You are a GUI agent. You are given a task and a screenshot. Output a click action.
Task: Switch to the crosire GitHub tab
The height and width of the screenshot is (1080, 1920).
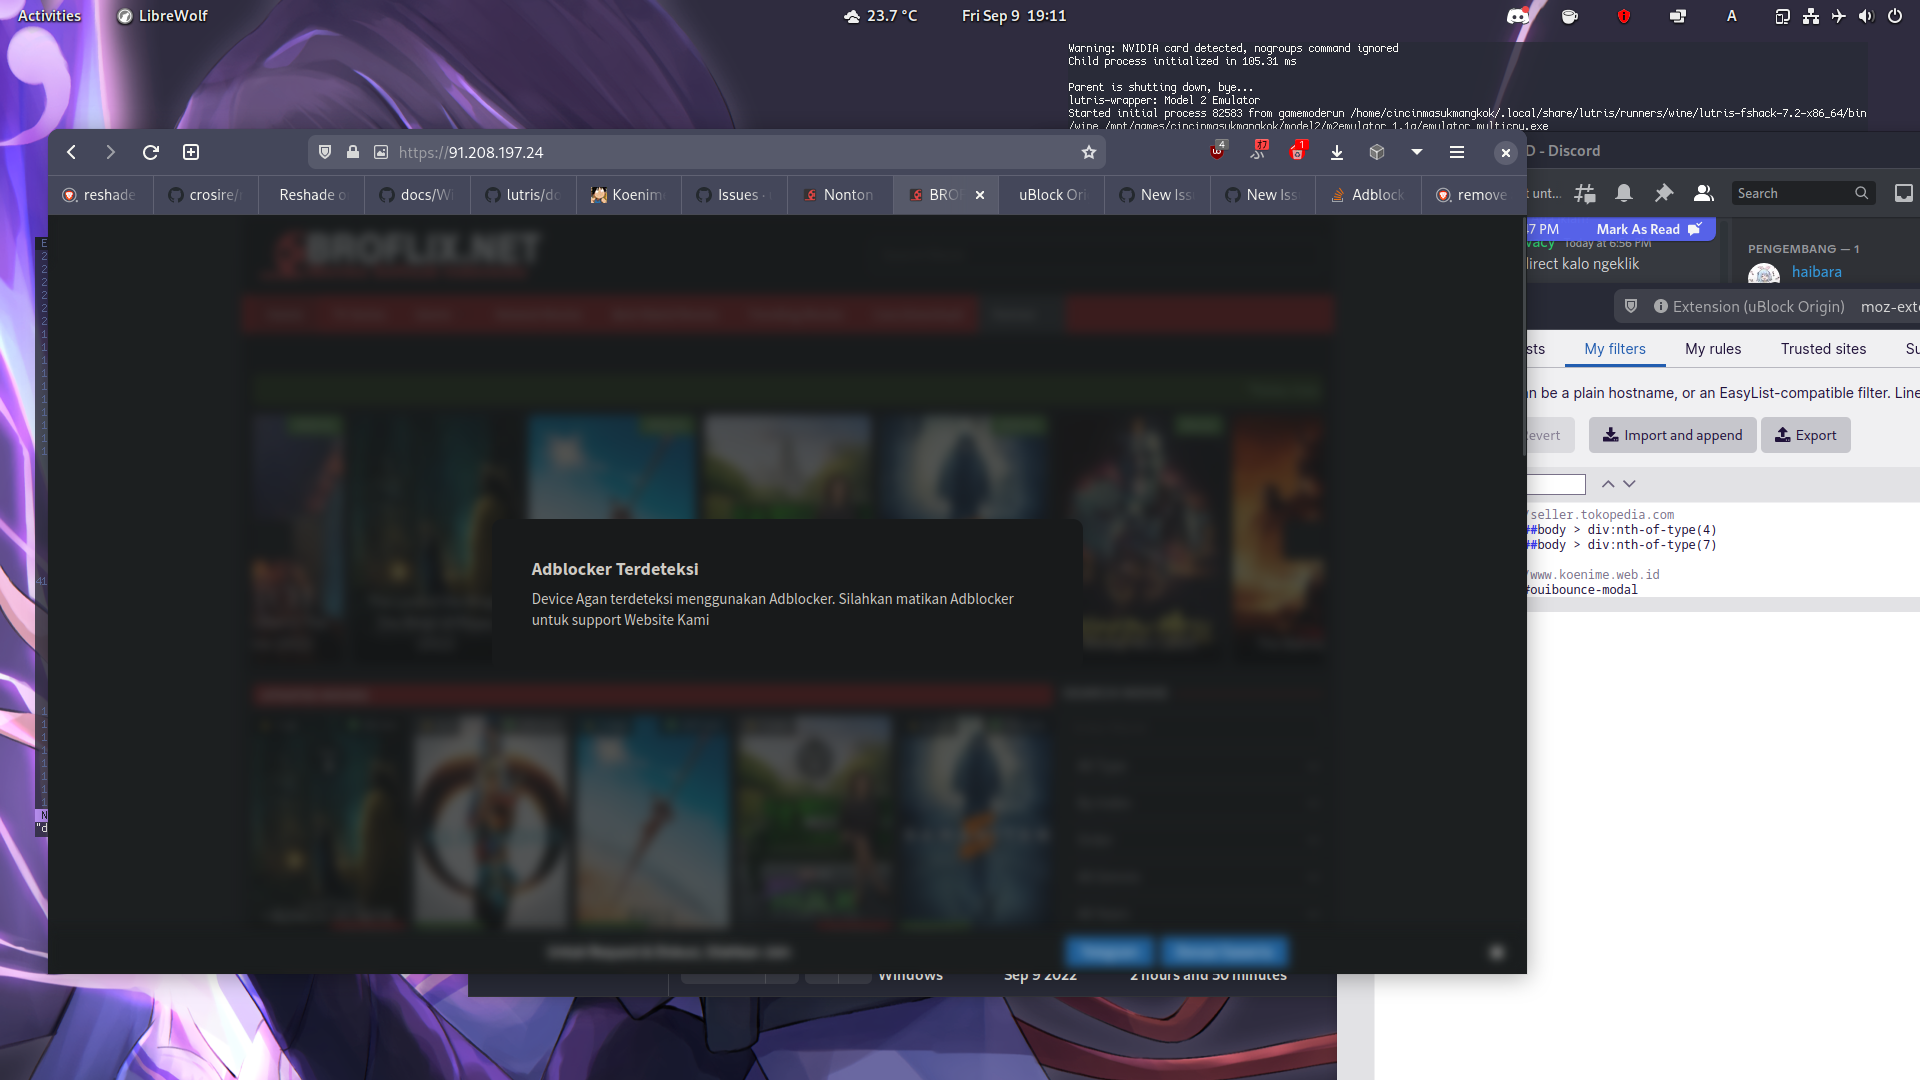tap(206, 195)
